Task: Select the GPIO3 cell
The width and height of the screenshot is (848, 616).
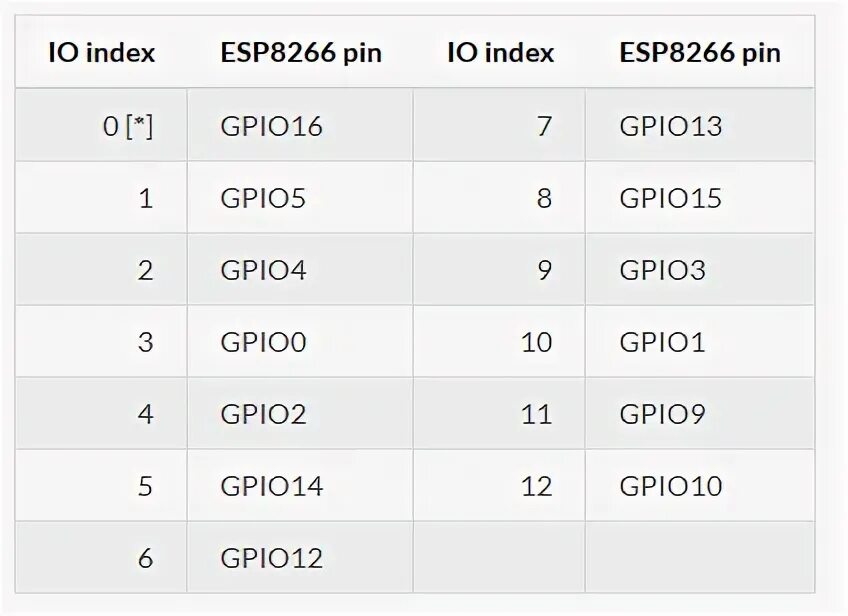Action: 699,269
